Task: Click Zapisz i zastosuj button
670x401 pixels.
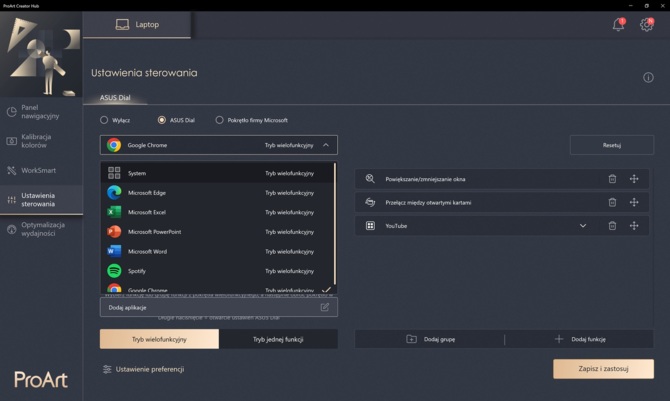Action: 603,369
